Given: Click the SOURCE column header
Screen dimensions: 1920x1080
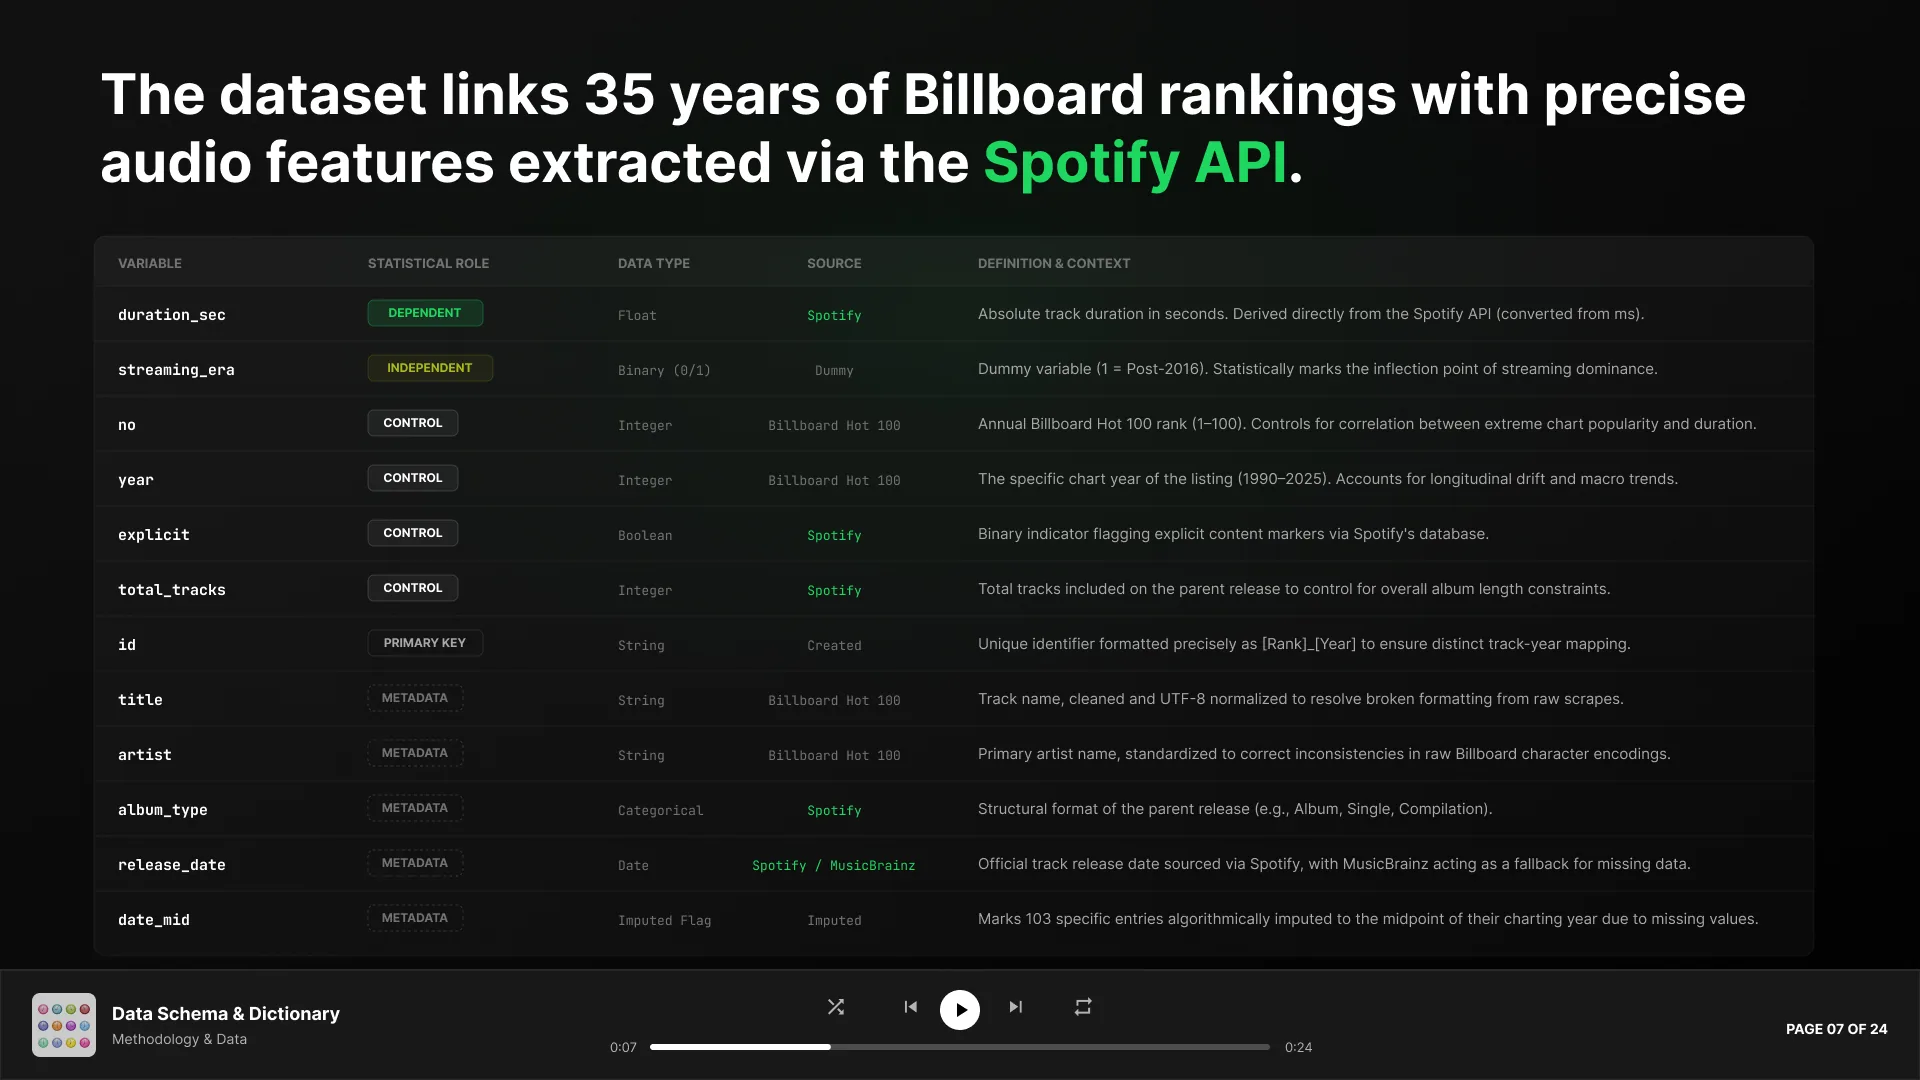Looking at the screenshot, I should tap(834, 263).
